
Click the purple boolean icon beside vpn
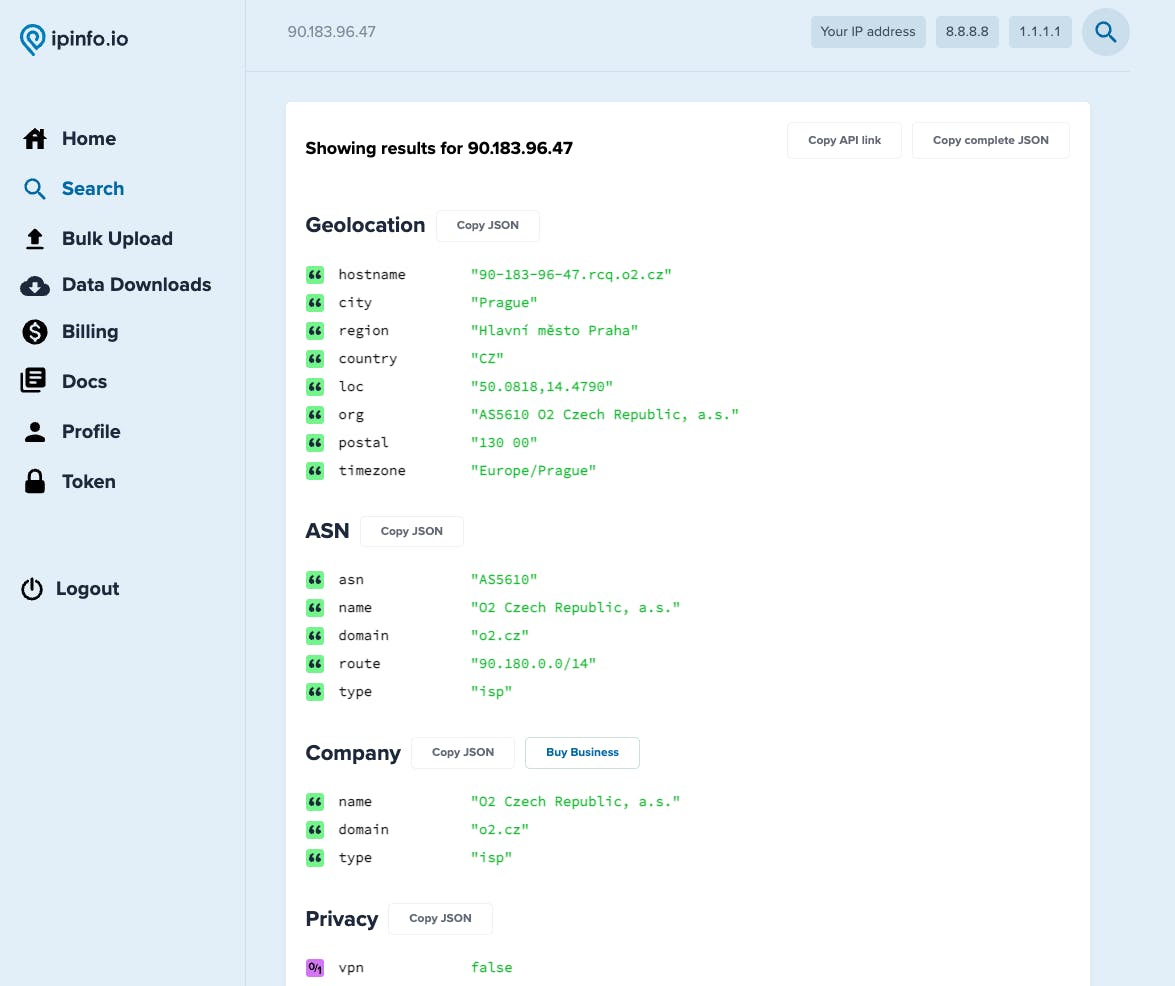315,967
